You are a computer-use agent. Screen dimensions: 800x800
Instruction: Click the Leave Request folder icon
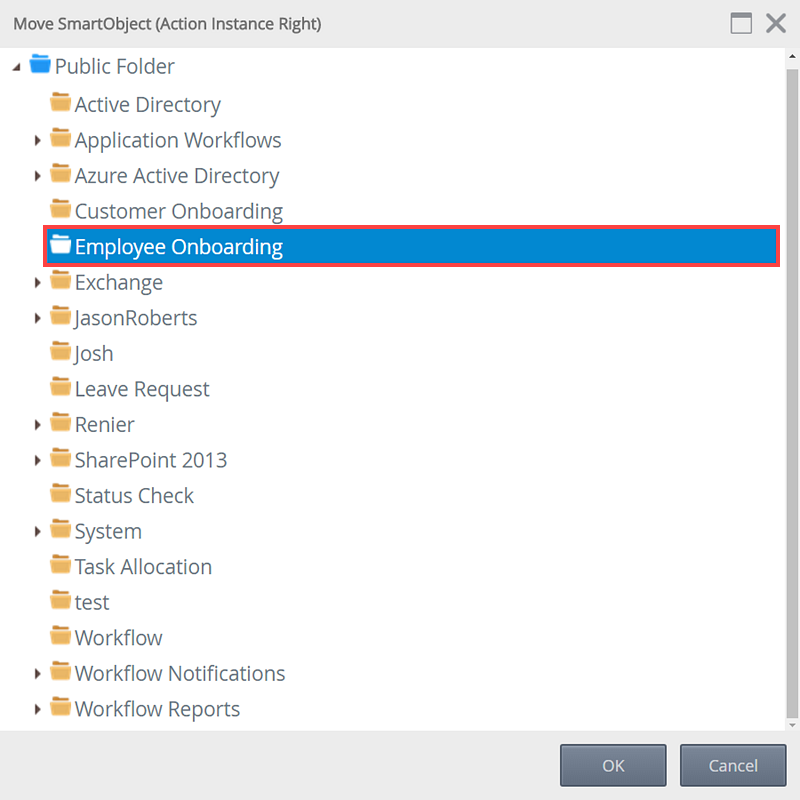[x=61, y=389]
